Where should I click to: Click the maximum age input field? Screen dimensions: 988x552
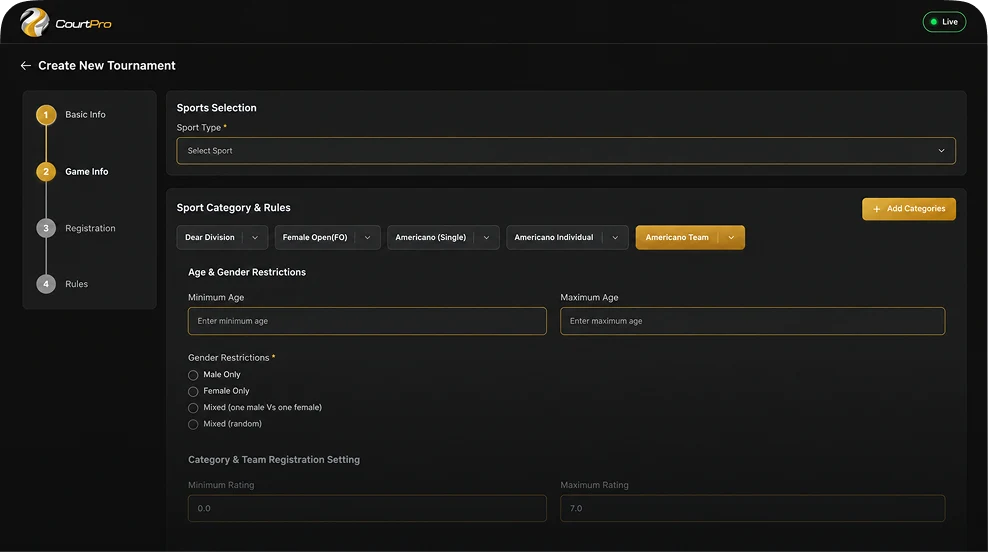(x=752, y=321)
